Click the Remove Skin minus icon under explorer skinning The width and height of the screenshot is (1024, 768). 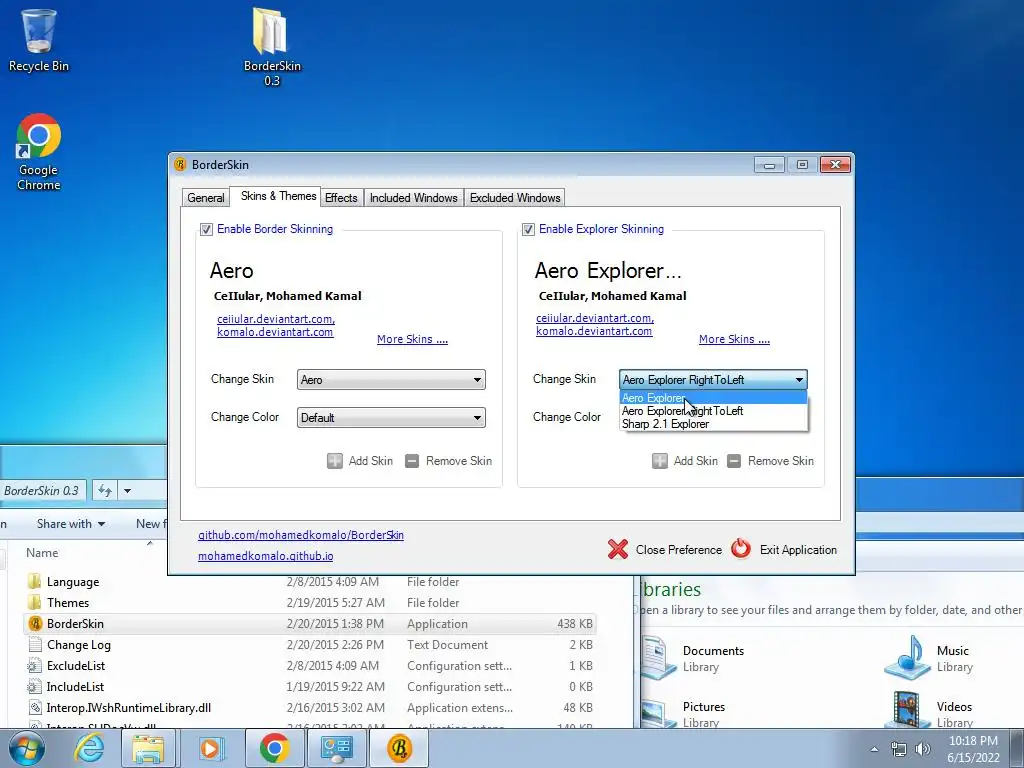pyautogui.click(x=734, y=461)
